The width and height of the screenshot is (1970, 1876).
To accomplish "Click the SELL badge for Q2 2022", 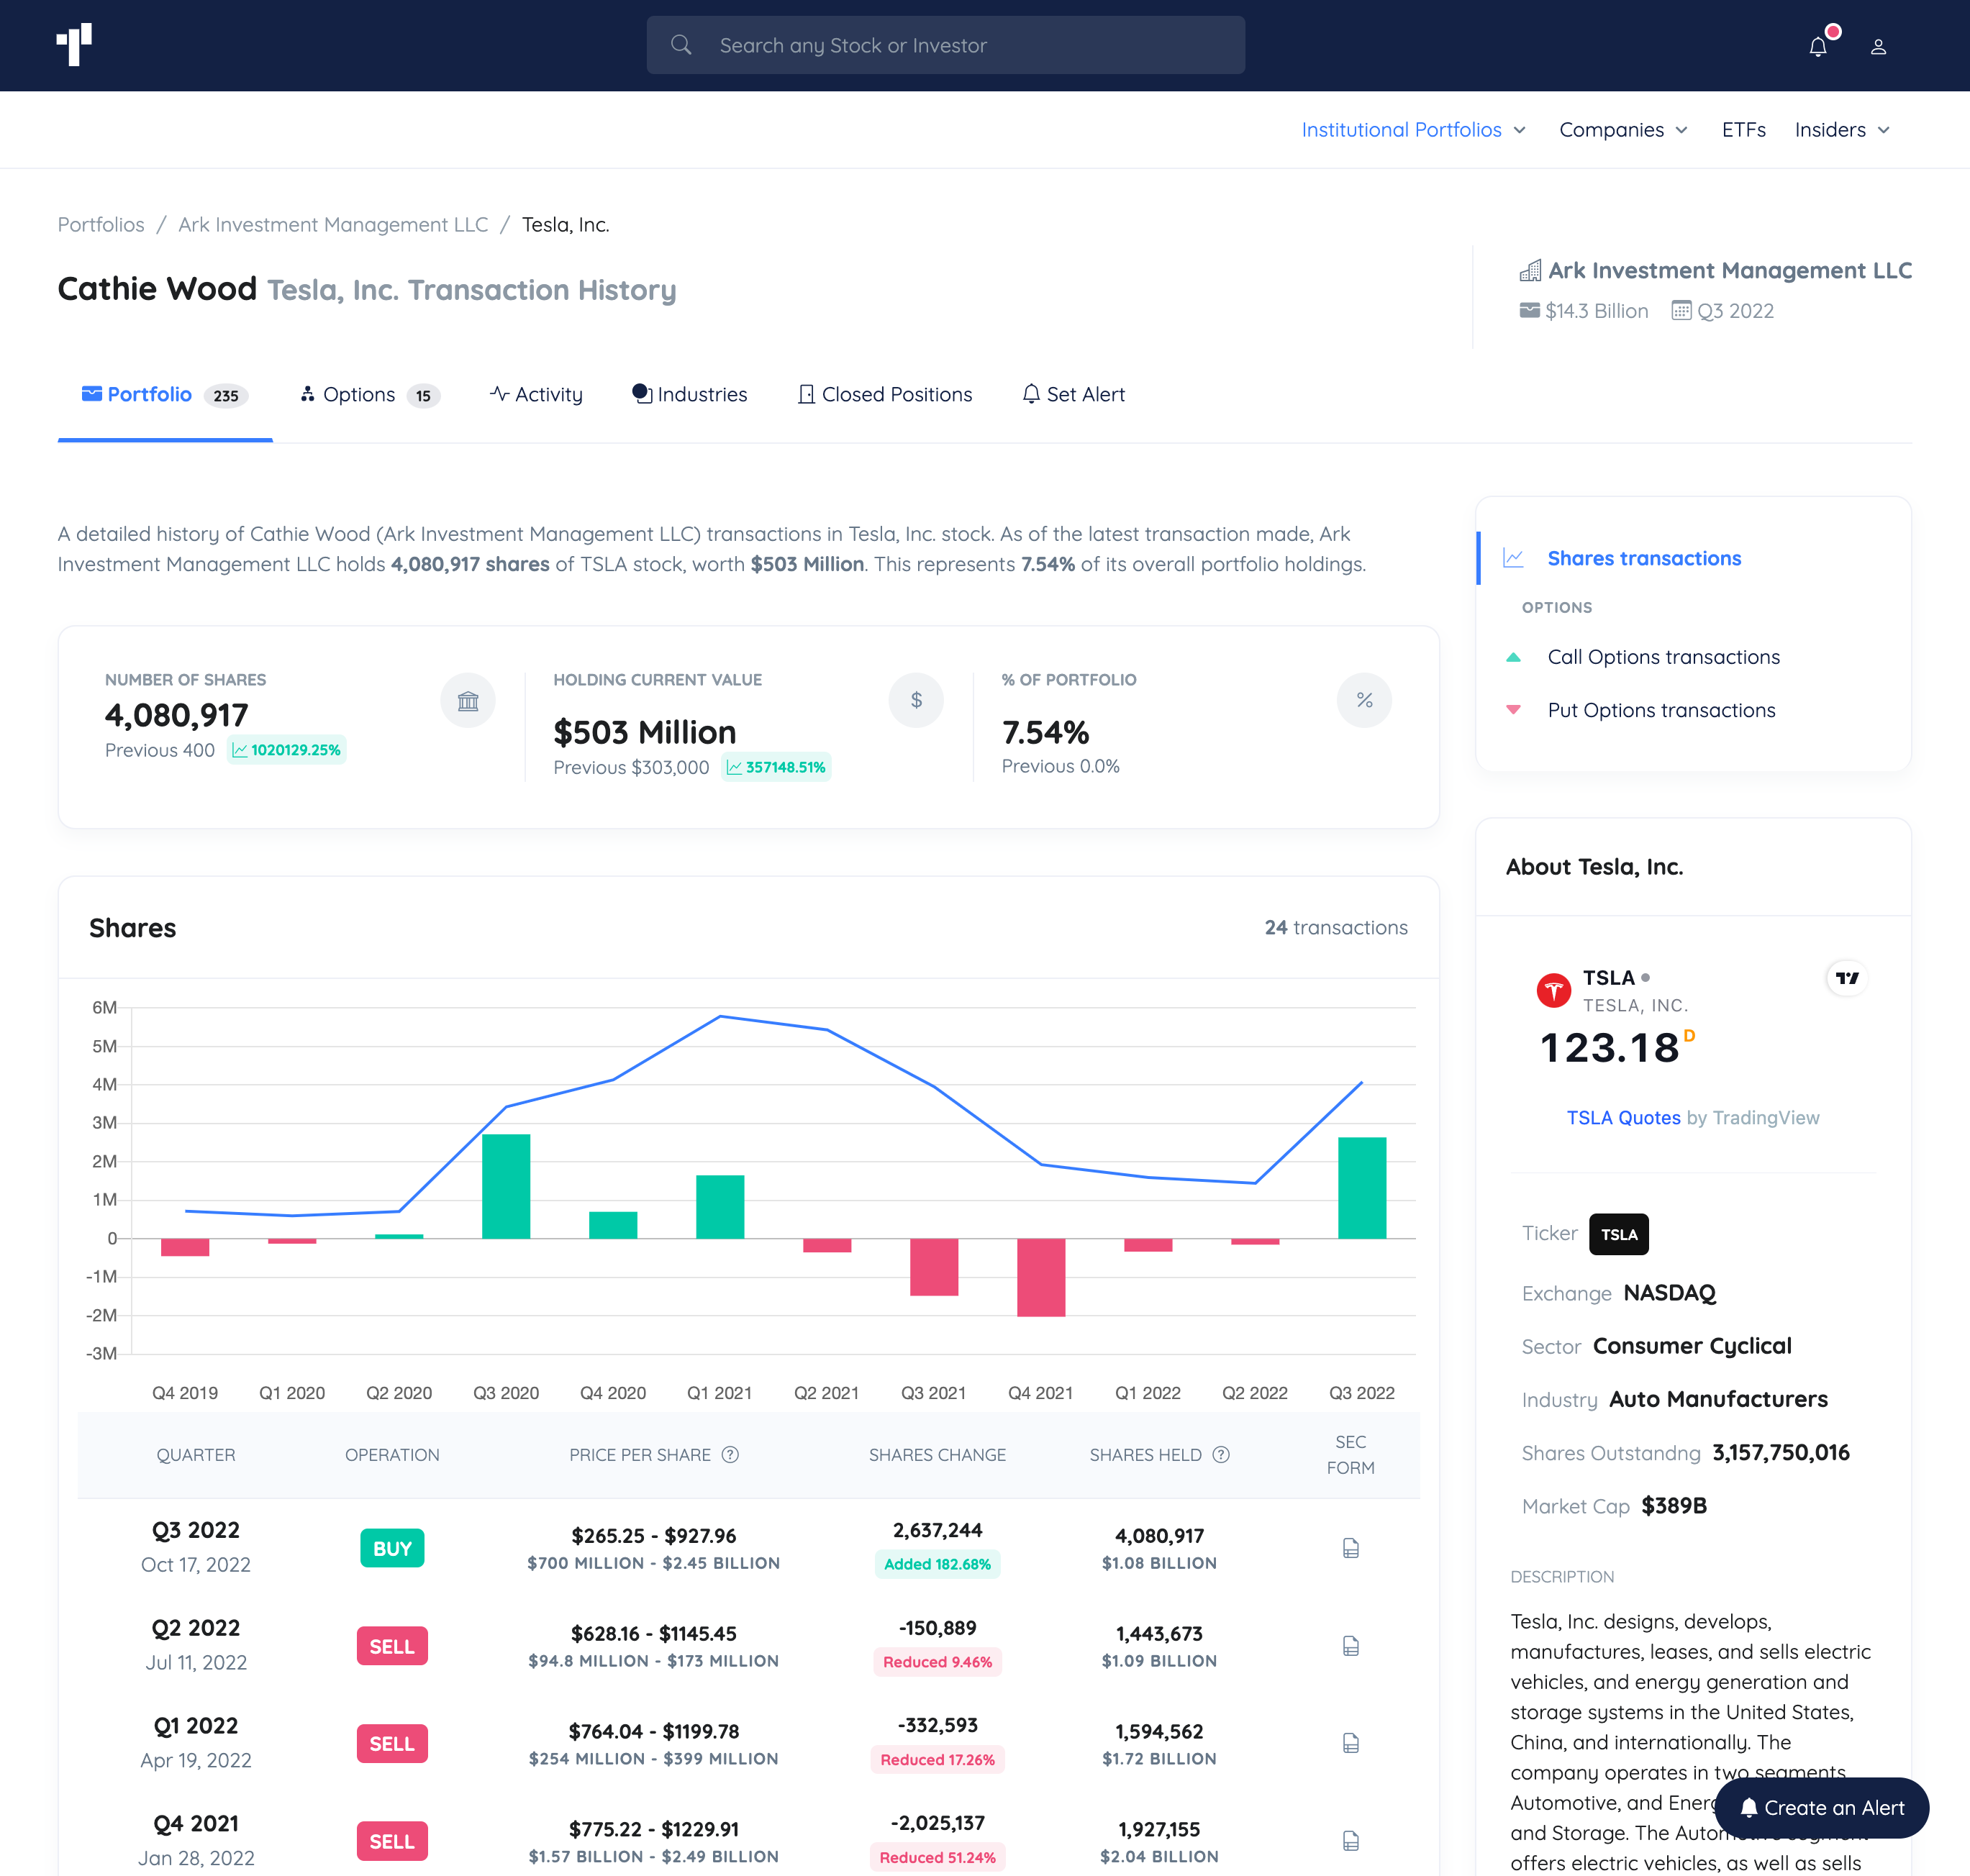I will [x=392, y=1647].
